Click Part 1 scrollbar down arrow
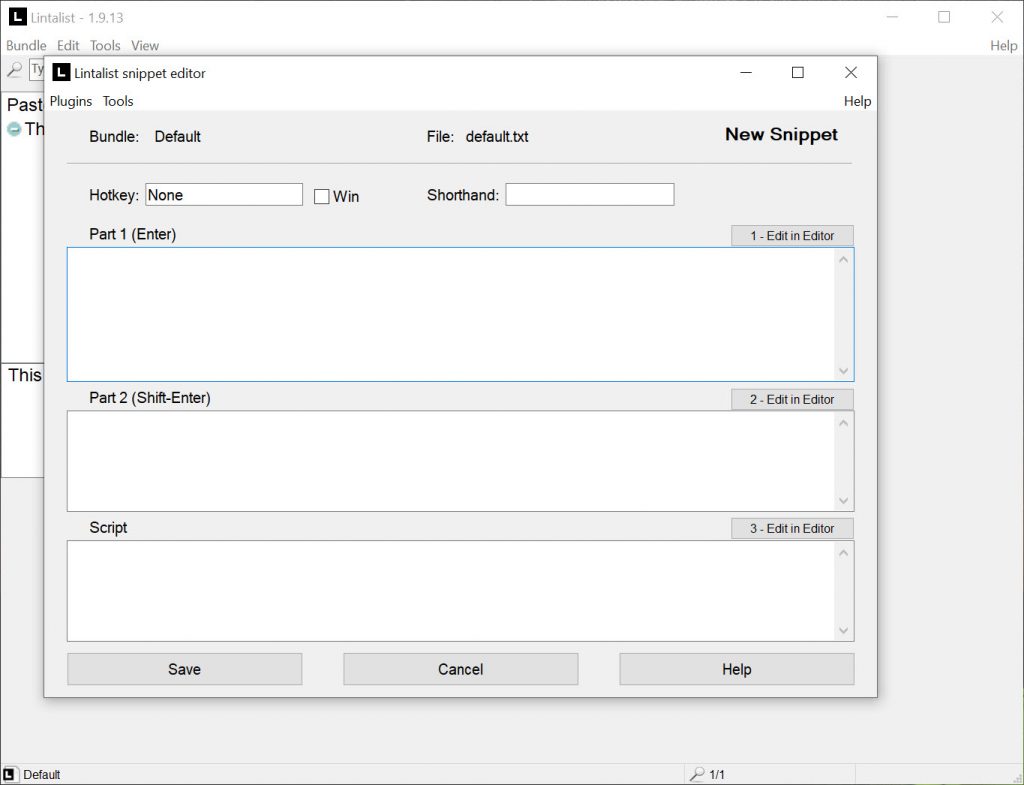Viewport: 1024px width, 785px height. (843, 370)
